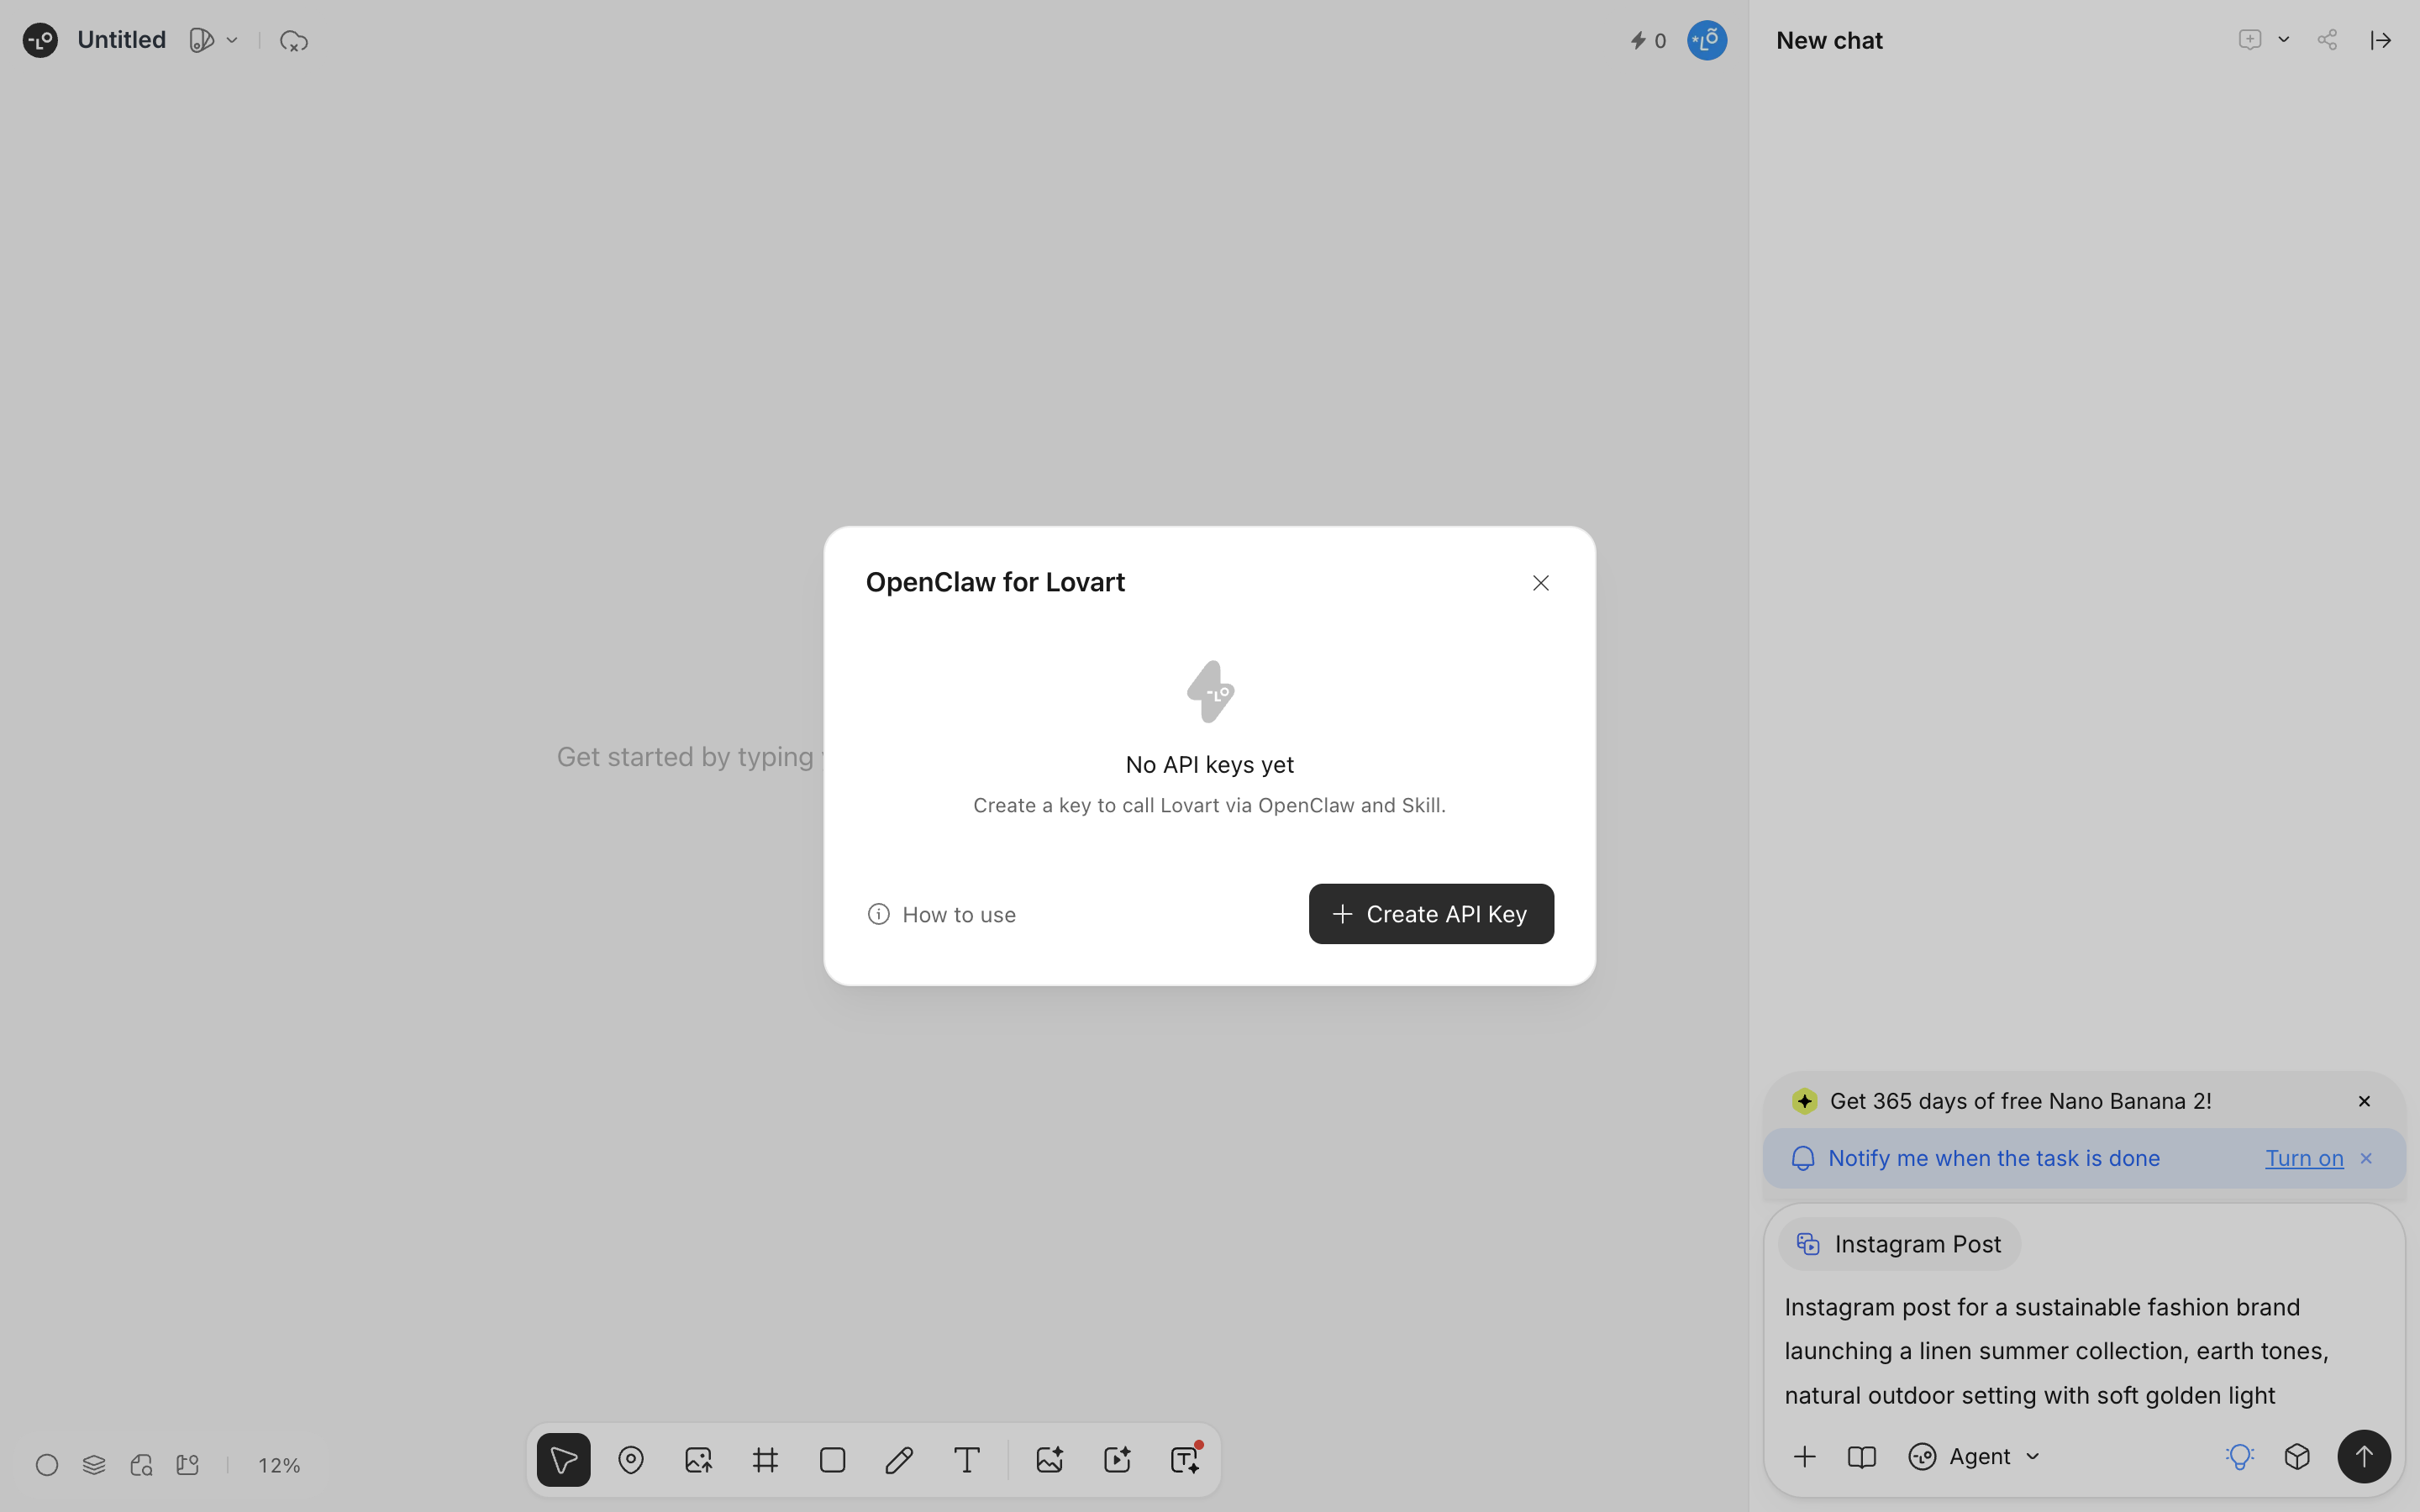Select the location pin marker tool
This screenshot has width=2420, height=1512.
pos(631,1460)
